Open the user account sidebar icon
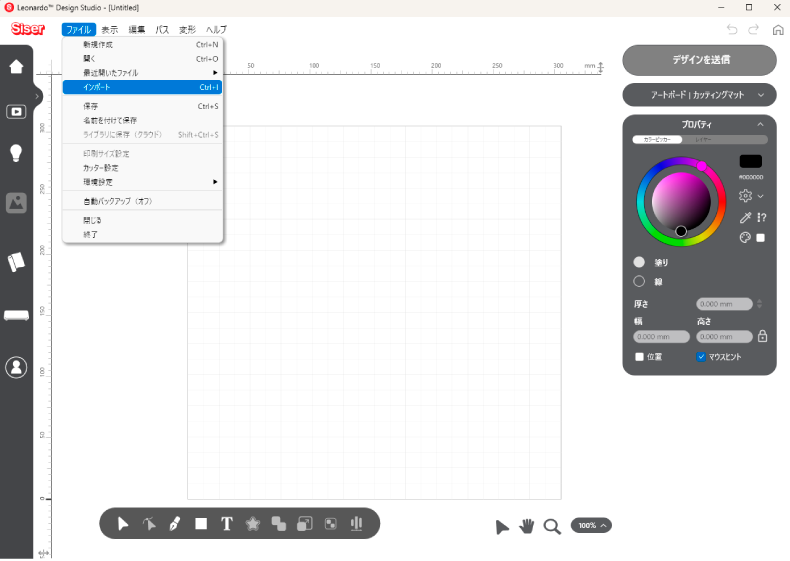Screen dimensions: 790x561 [16, 367]
